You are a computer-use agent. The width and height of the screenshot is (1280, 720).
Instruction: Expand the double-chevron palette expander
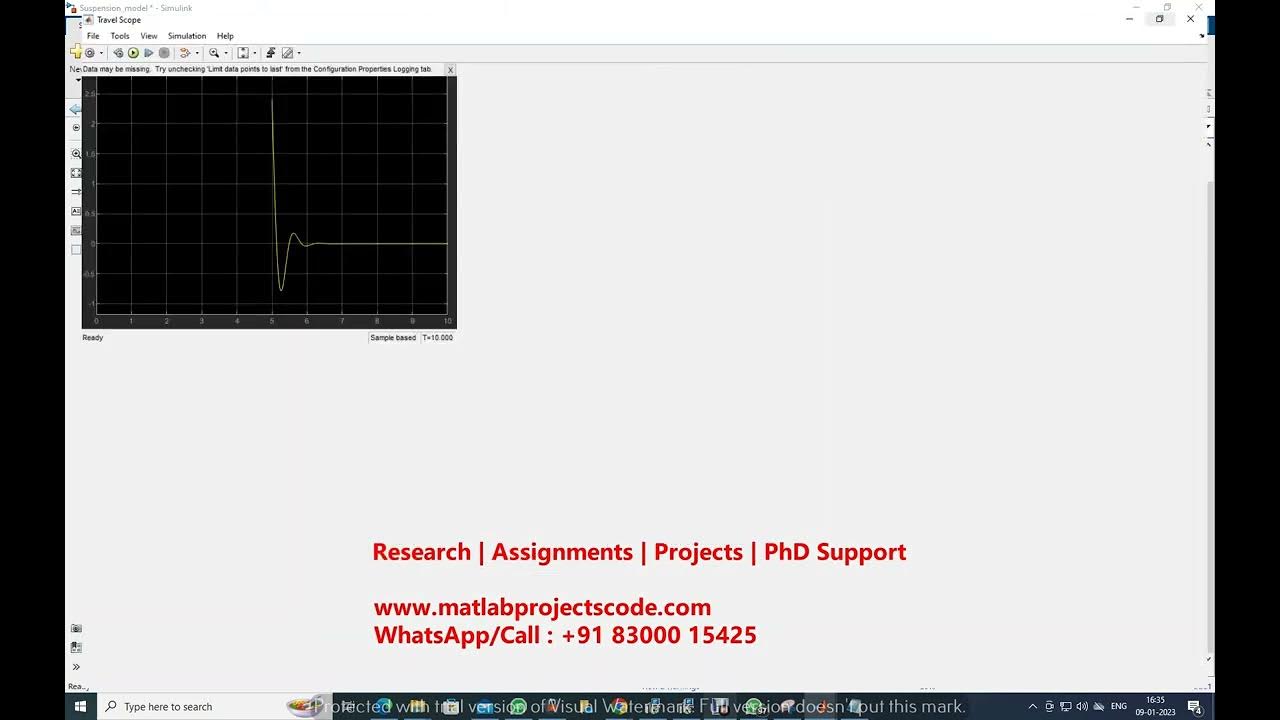(76, 667)
